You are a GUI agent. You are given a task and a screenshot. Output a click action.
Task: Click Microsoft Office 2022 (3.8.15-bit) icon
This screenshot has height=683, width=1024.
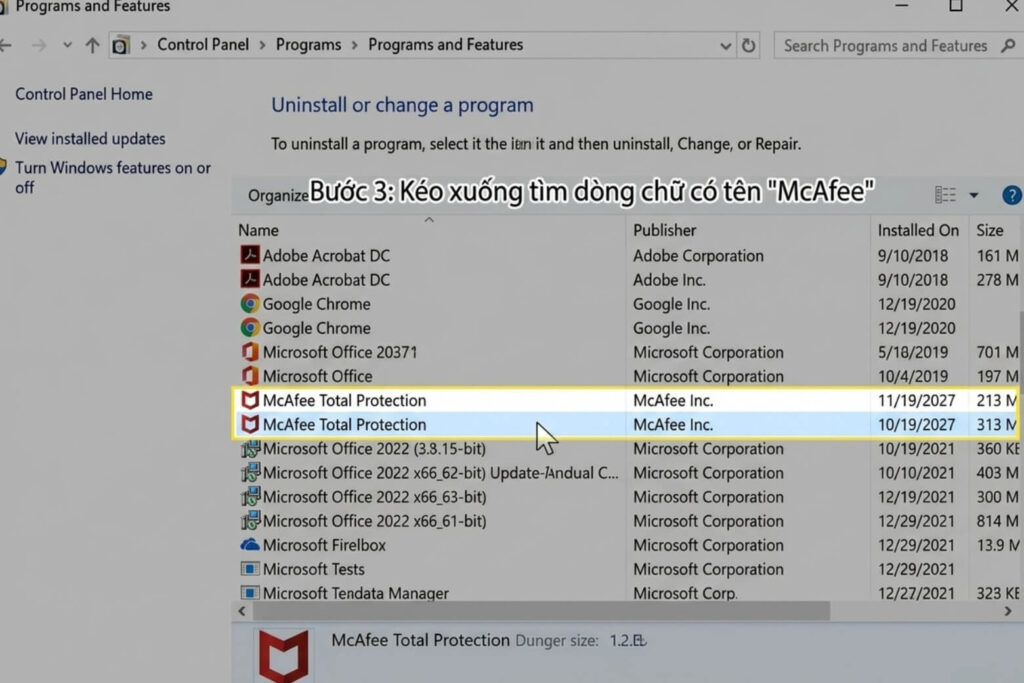[249, 448]
